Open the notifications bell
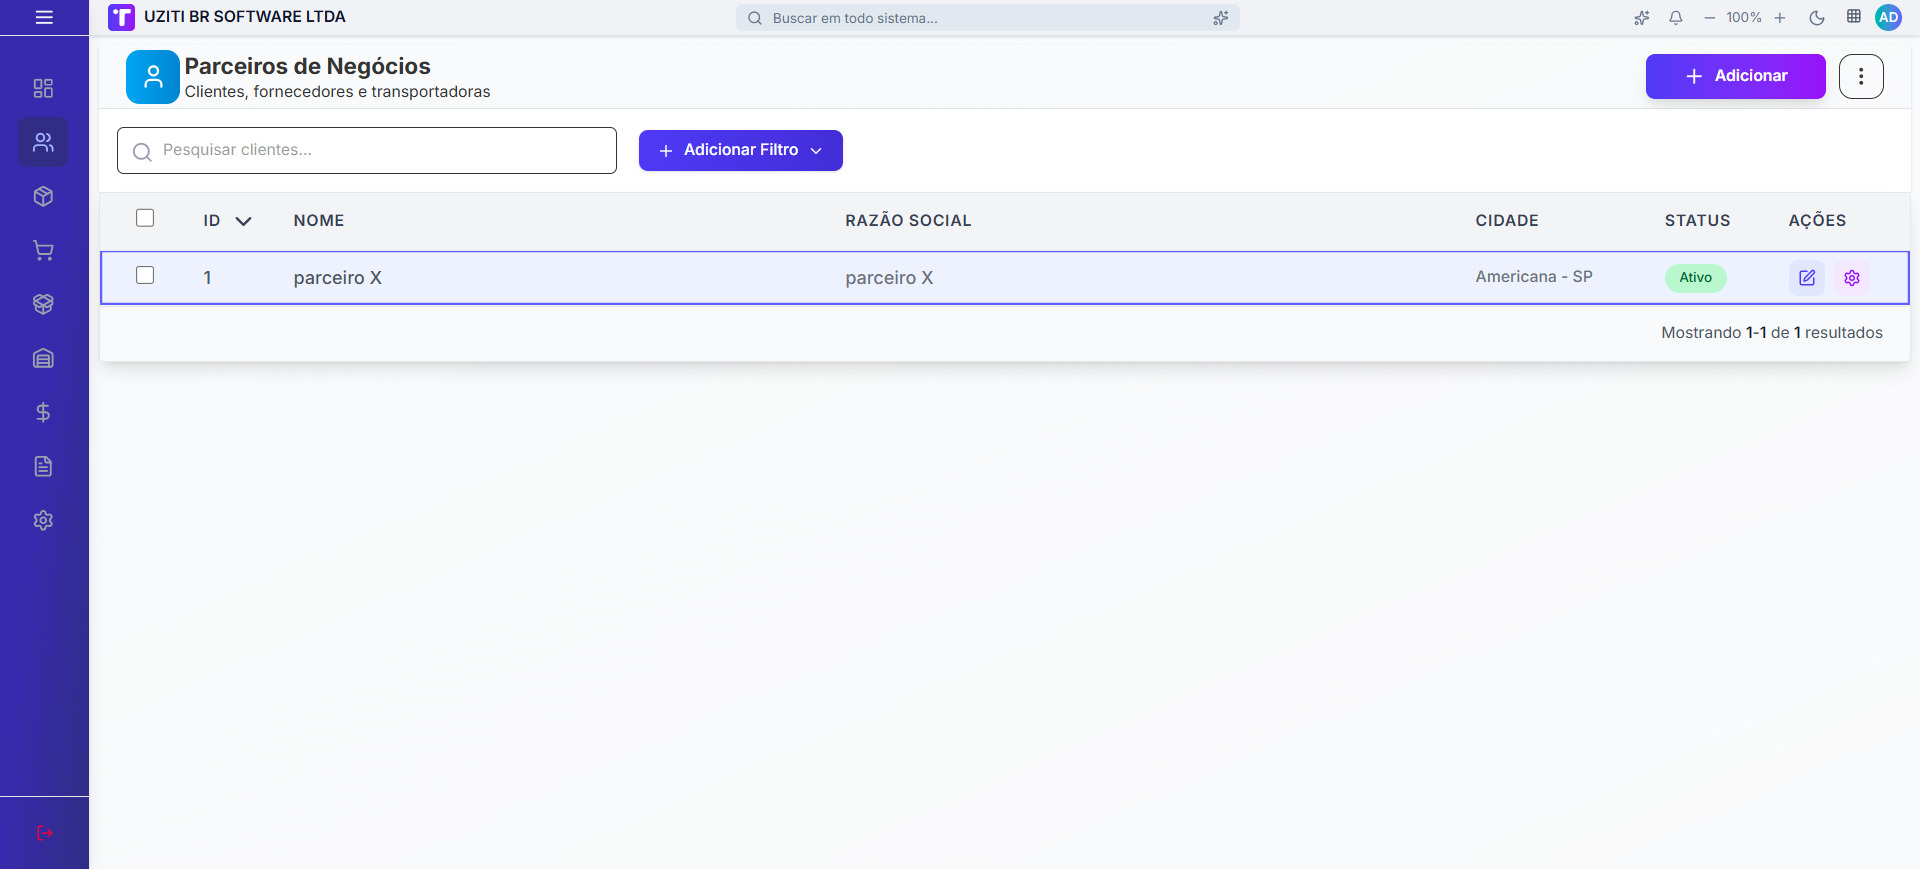The height and width of the screenshot is (869, 1920). point(1676,18)
